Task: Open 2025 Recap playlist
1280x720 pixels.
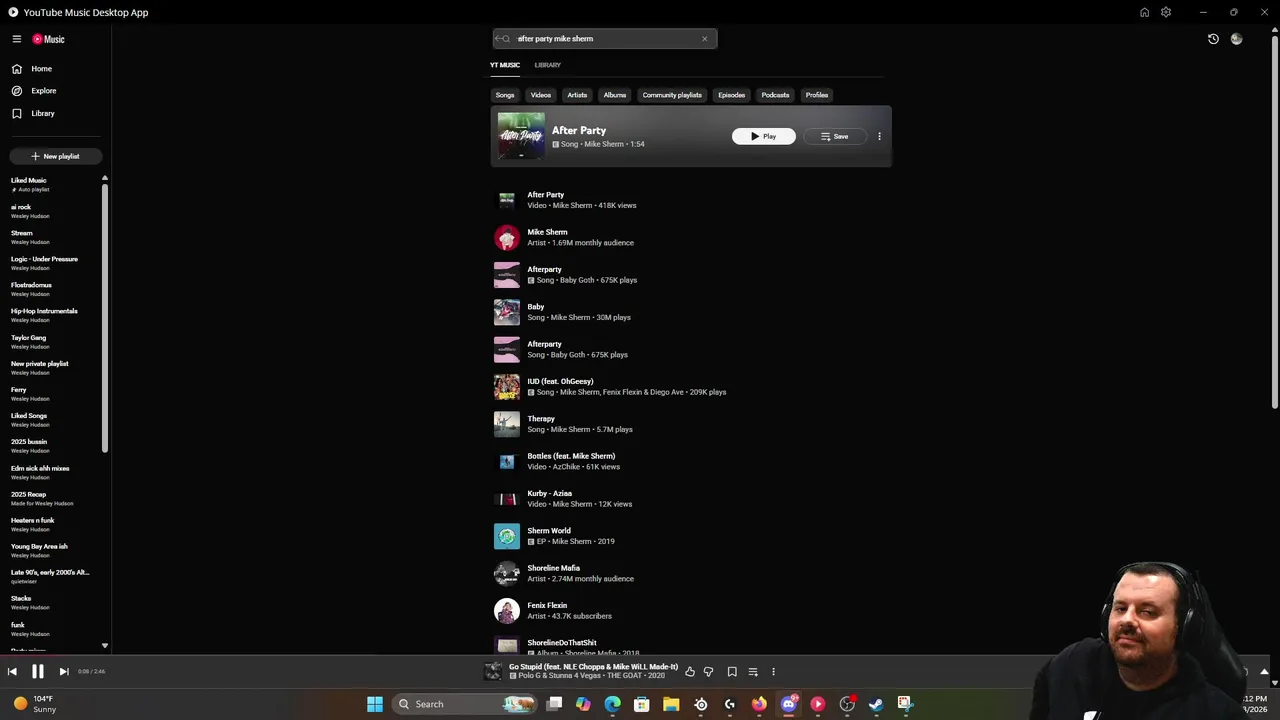Action: tap(52, 498)
